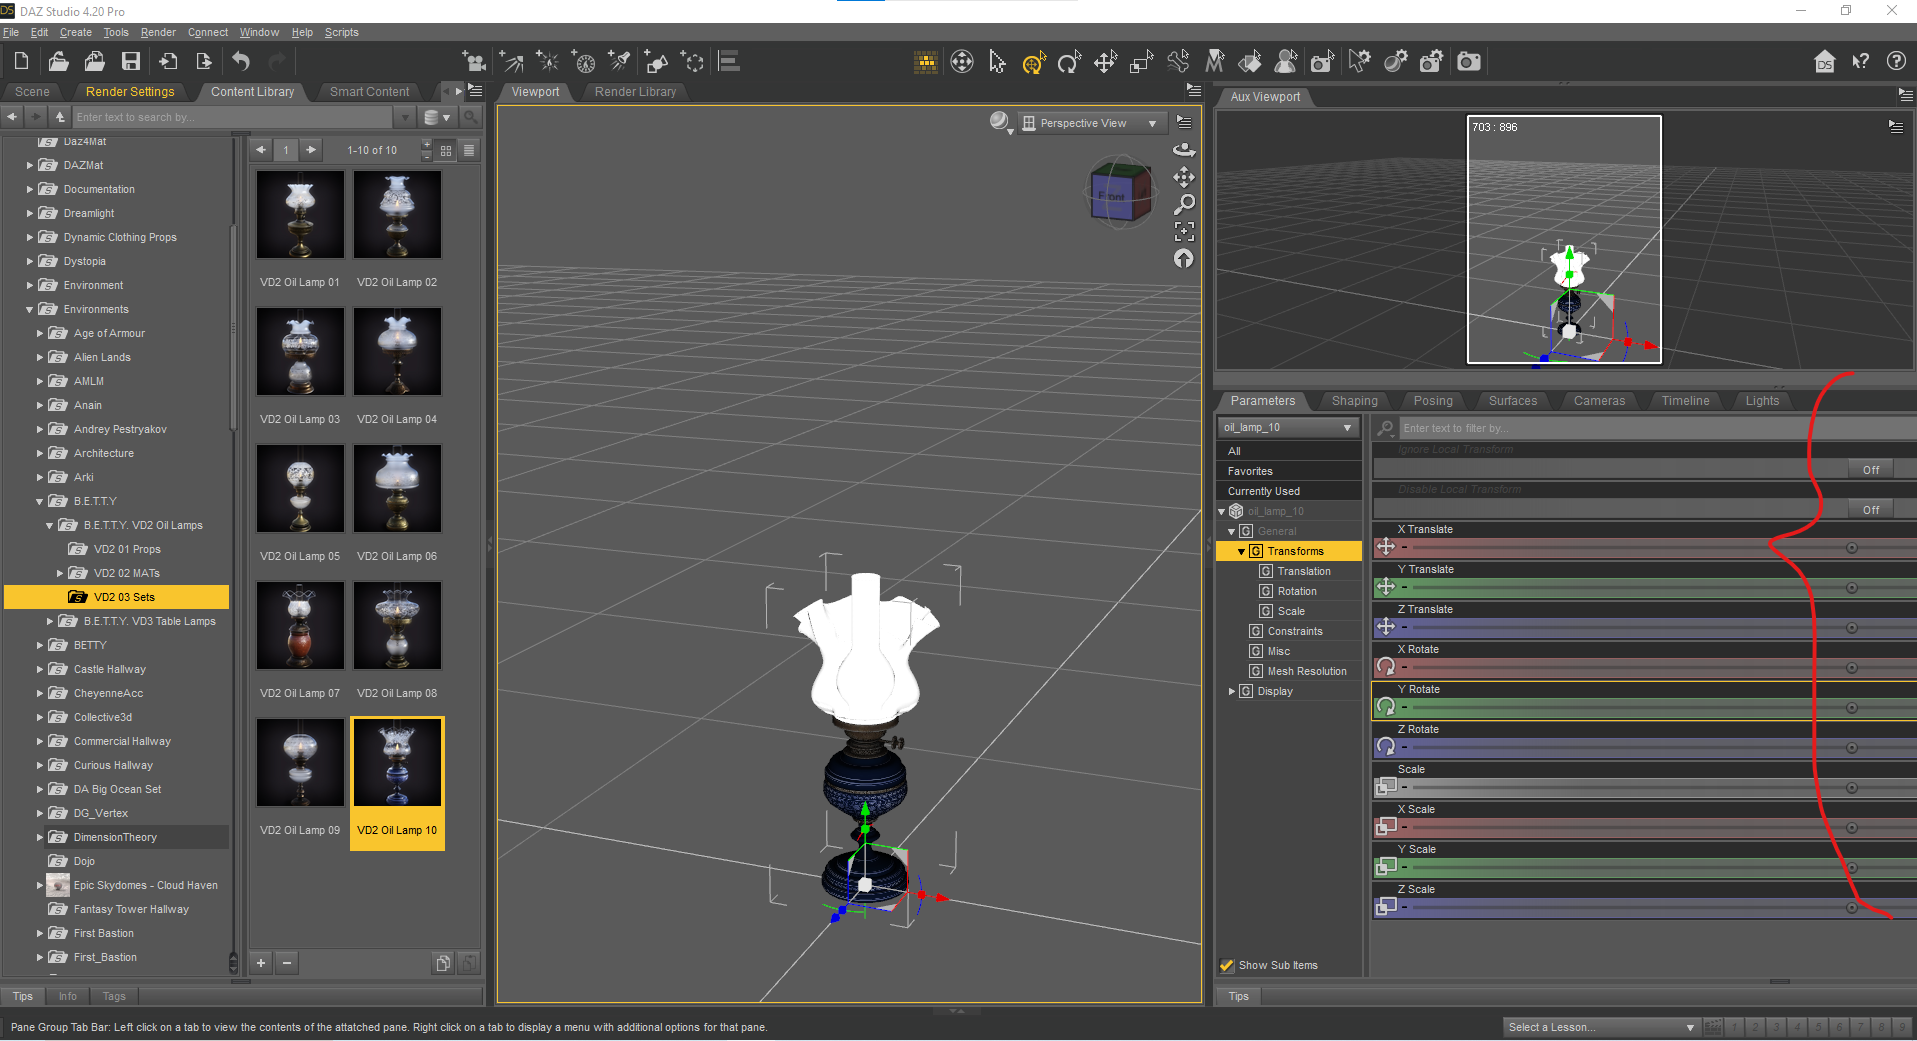Viewport: 1917px width, 1041px height.
Task: Click the X Translate slider
Action: tap(1644, 548)
